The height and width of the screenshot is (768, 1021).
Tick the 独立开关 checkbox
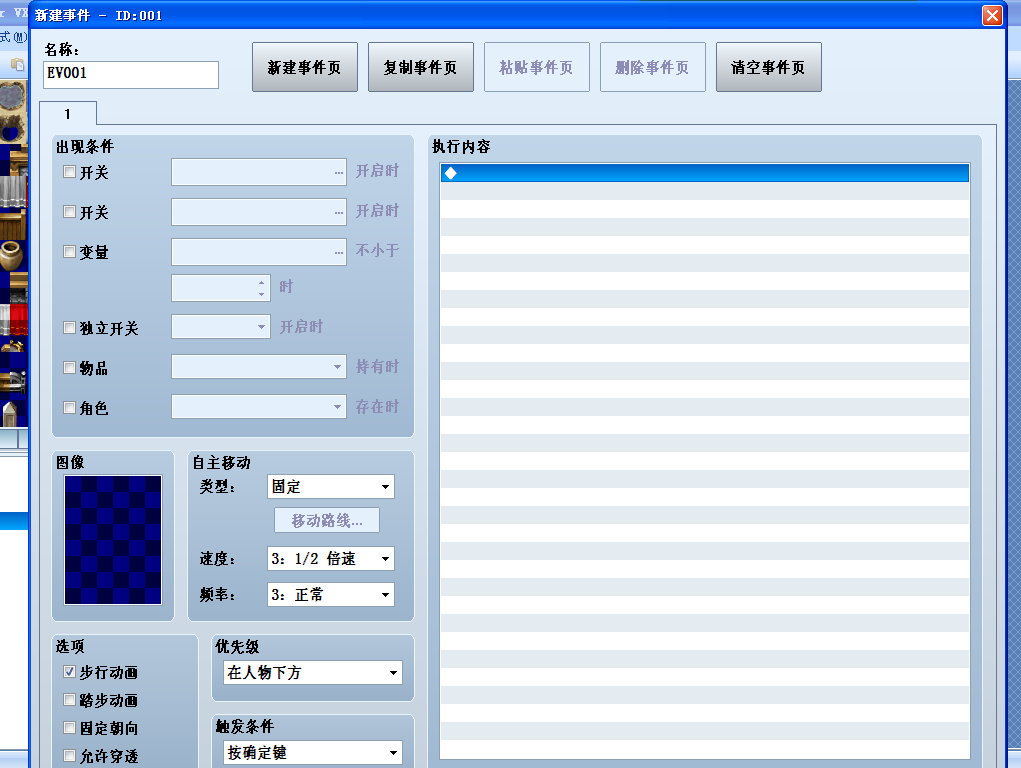click(x=70, y=328)
